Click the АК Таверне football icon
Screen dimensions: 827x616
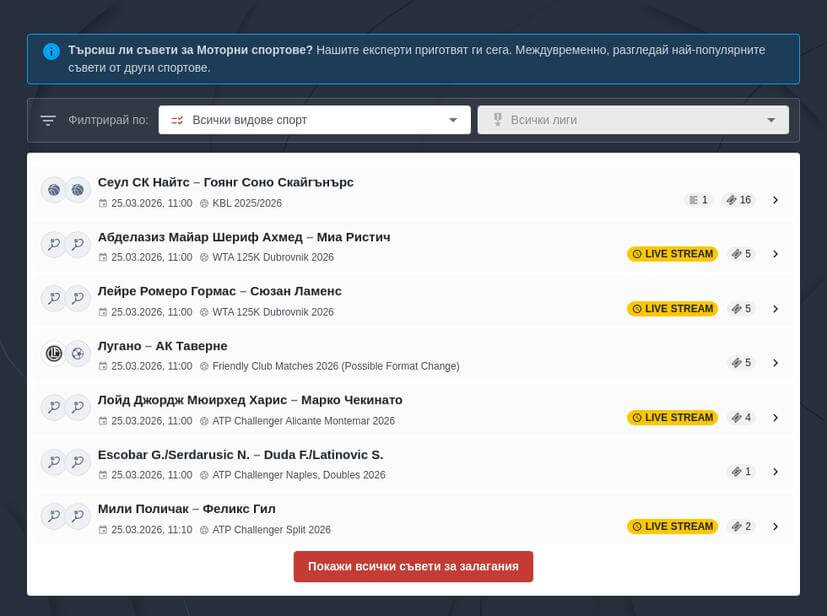[x=78, y=353]
